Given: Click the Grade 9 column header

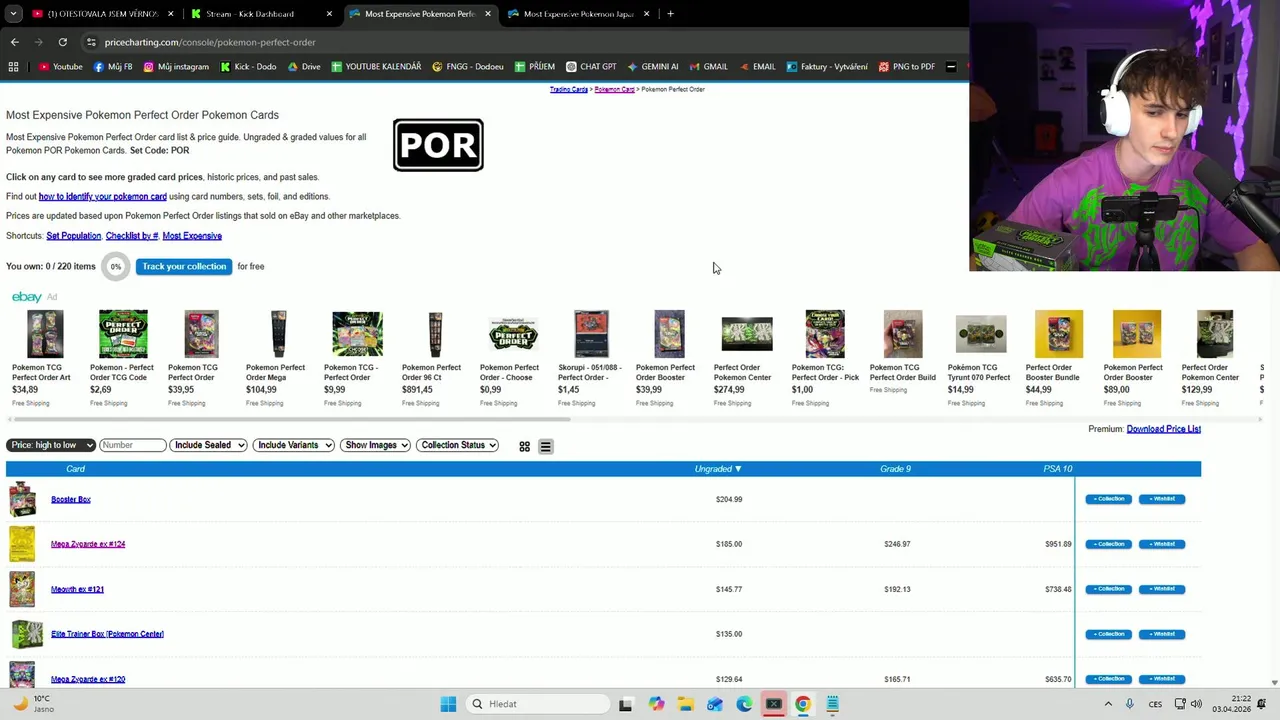Looking at the screenshot, I should [x=895, y=469].
